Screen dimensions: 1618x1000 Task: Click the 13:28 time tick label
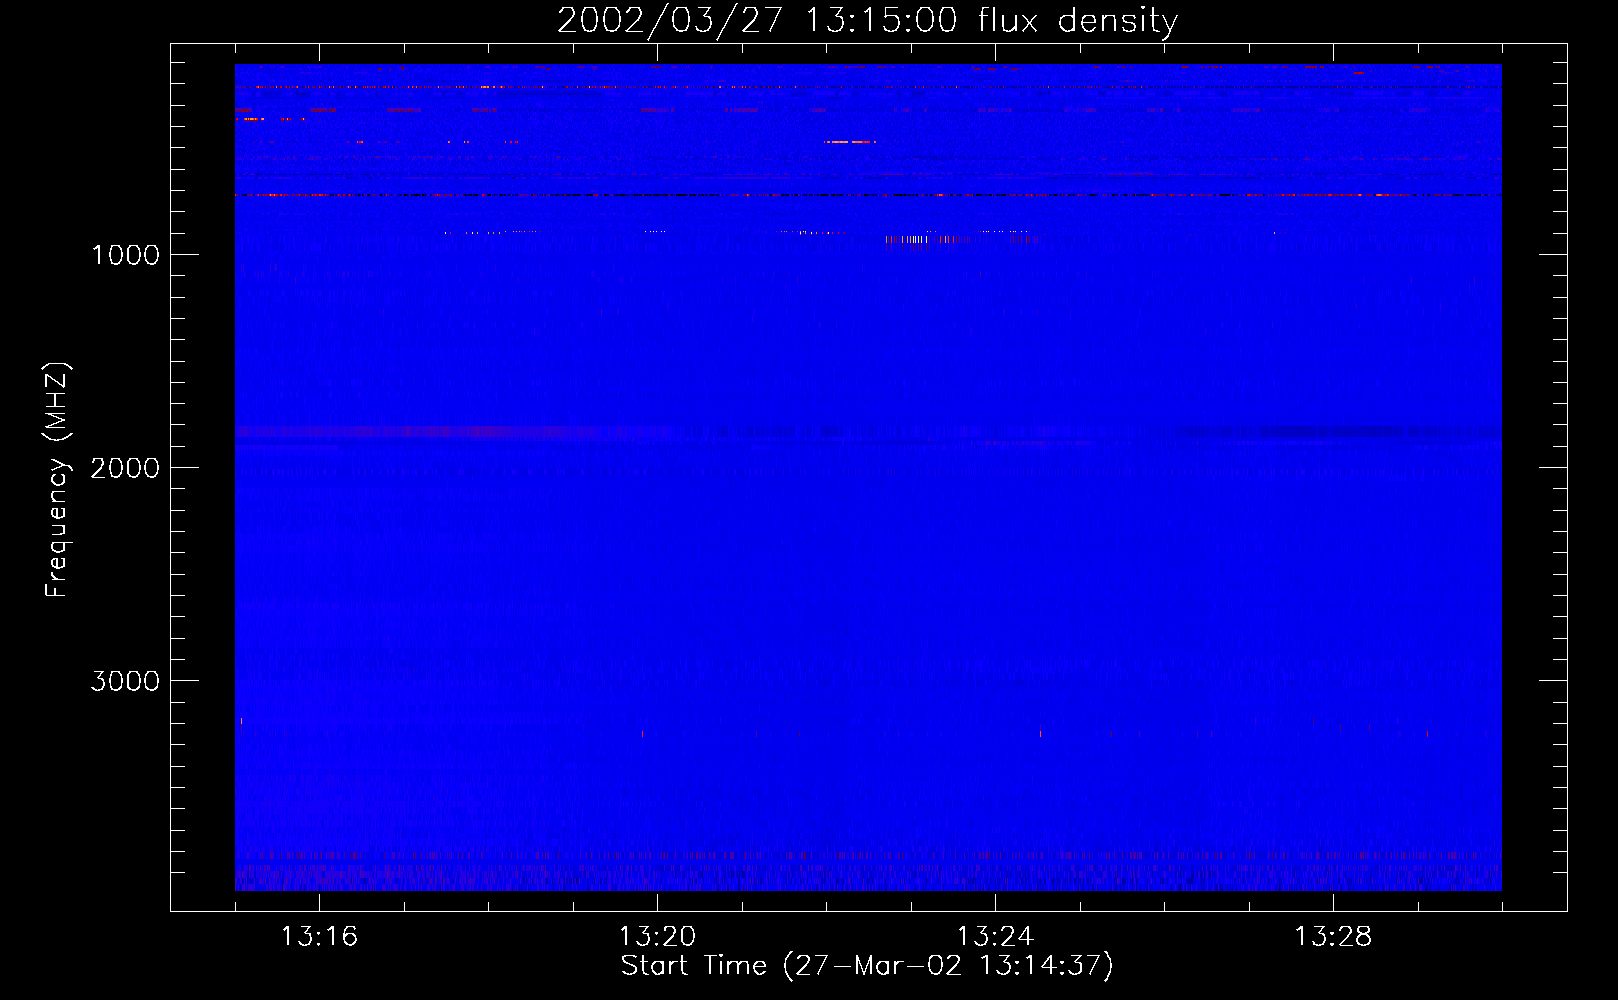coord(1333,937)
